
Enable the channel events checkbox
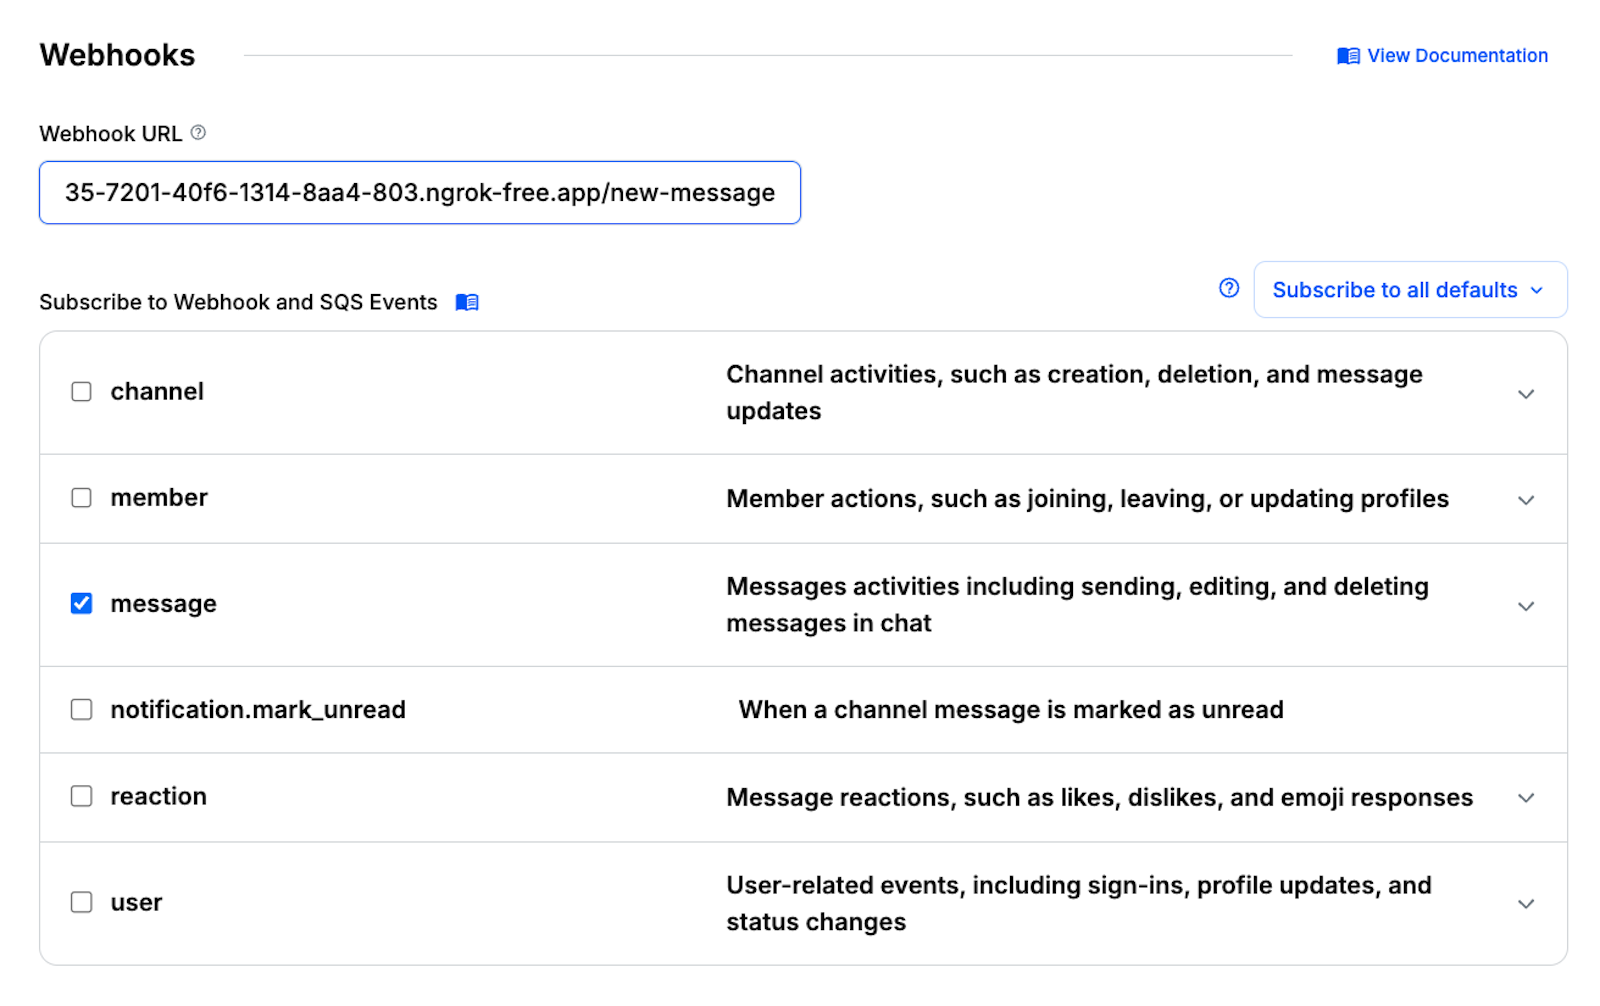[81, 392]
